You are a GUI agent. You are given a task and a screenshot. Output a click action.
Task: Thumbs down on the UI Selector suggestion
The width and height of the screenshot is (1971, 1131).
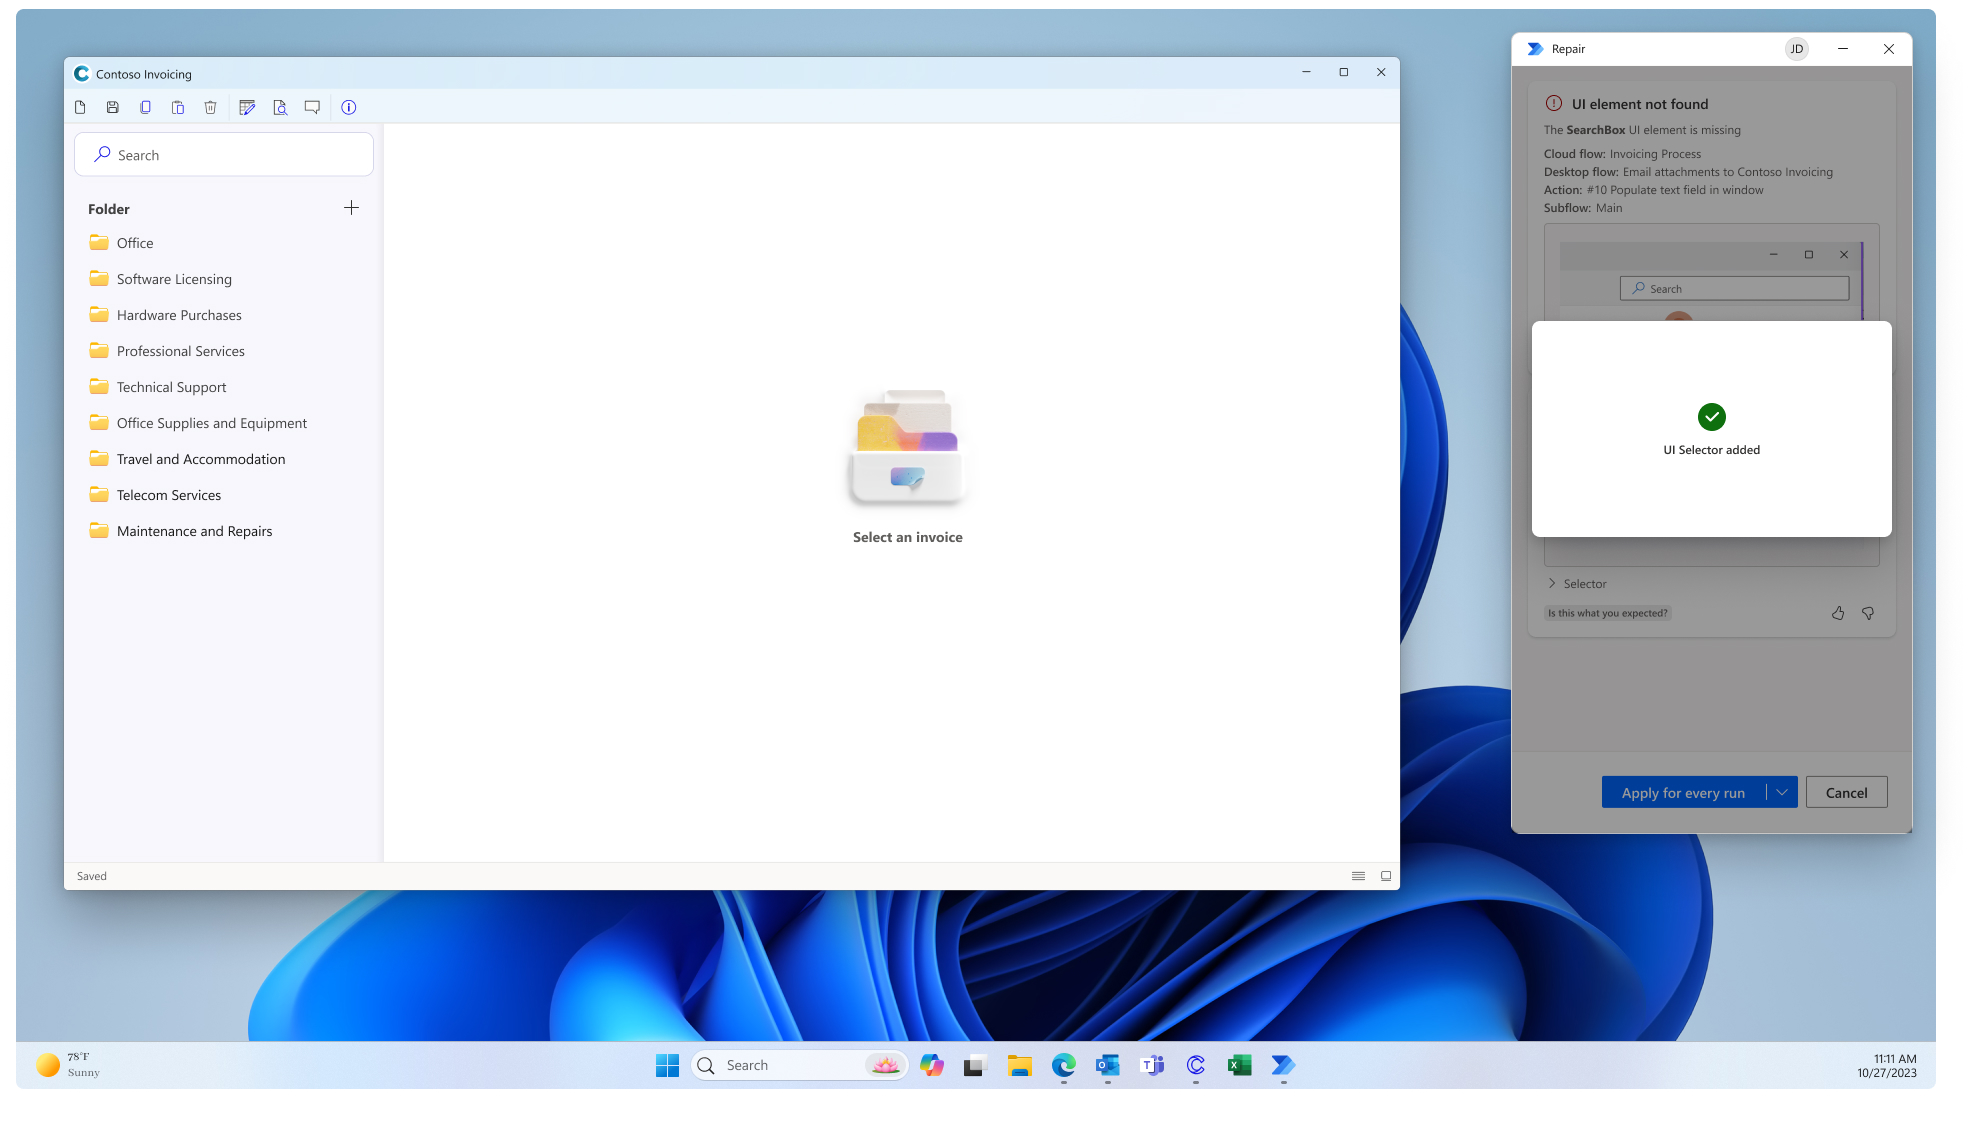1868,612
